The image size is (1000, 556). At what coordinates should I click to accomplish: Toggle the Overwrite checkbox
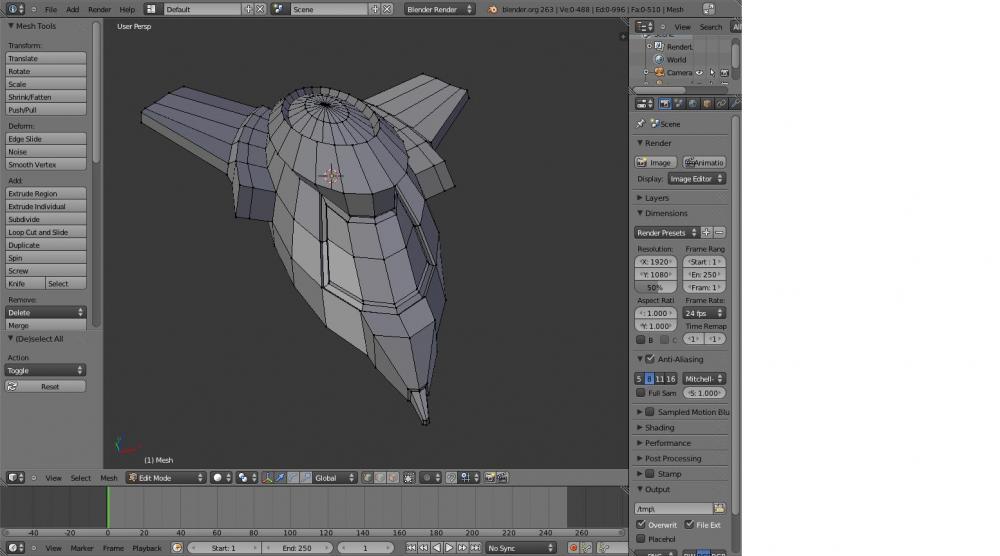click(x=640, y=524)
